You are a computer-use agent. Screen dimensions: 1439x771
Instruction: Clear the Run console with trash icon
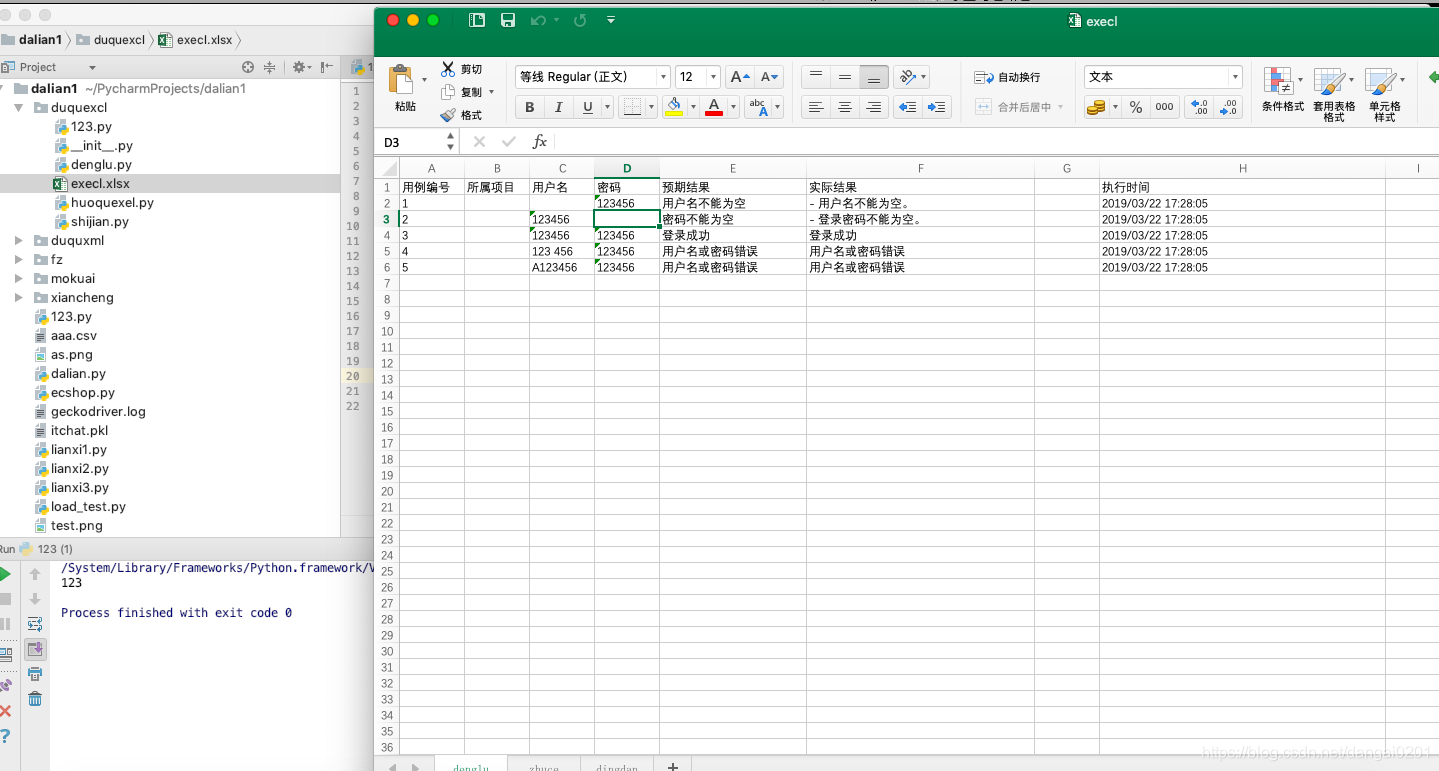tap(35, 699)
